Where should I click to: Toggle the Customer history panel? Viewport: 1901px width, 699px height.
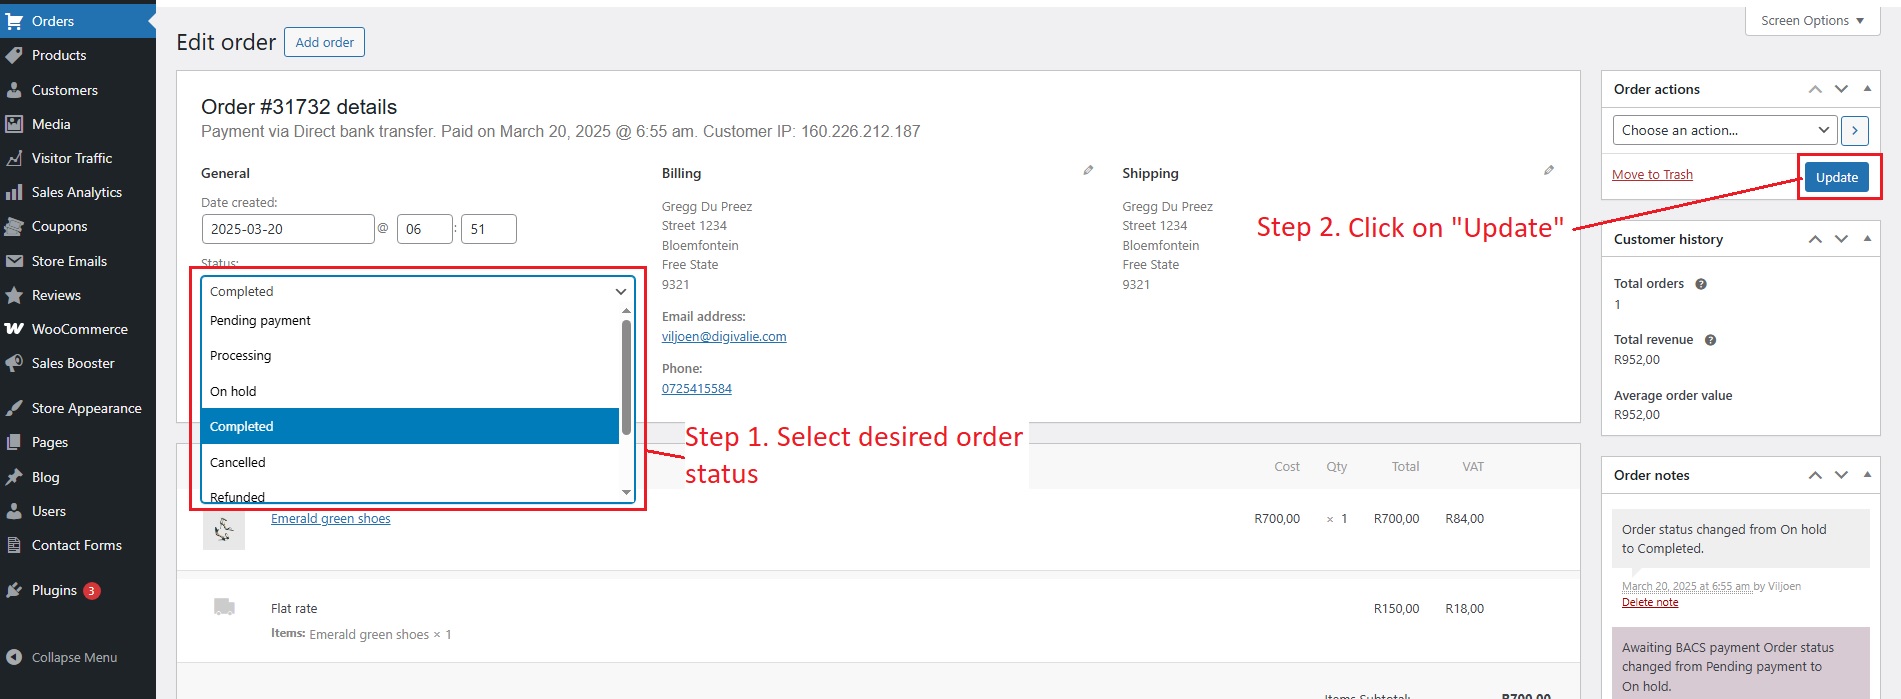(x=1867, y=239)
